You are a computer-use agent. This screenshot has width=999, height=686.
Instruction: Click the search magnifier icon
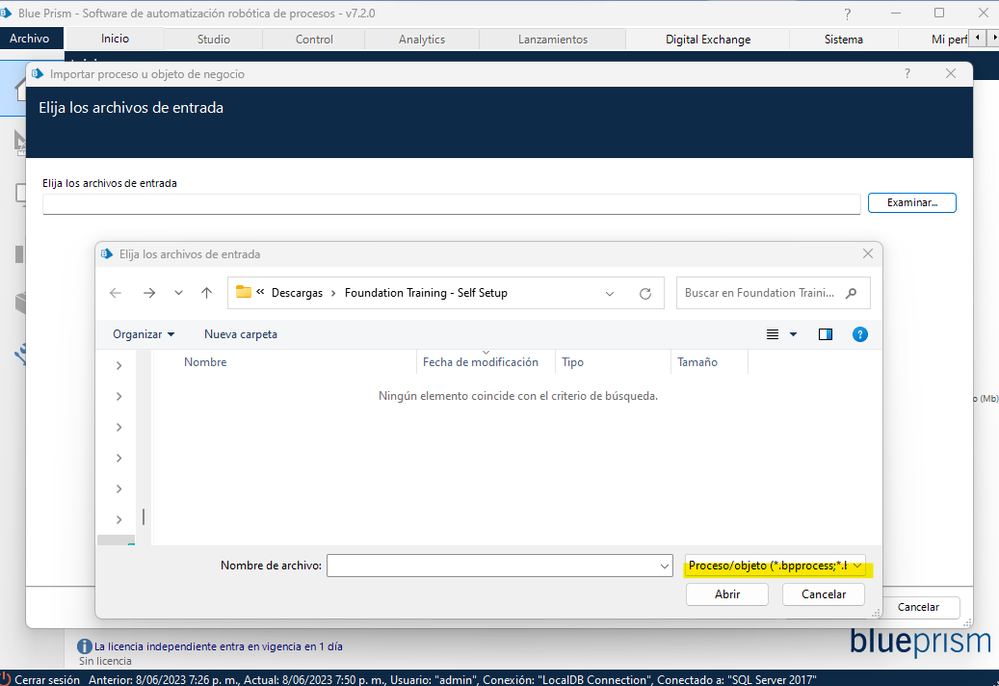(x=851, y=293)
